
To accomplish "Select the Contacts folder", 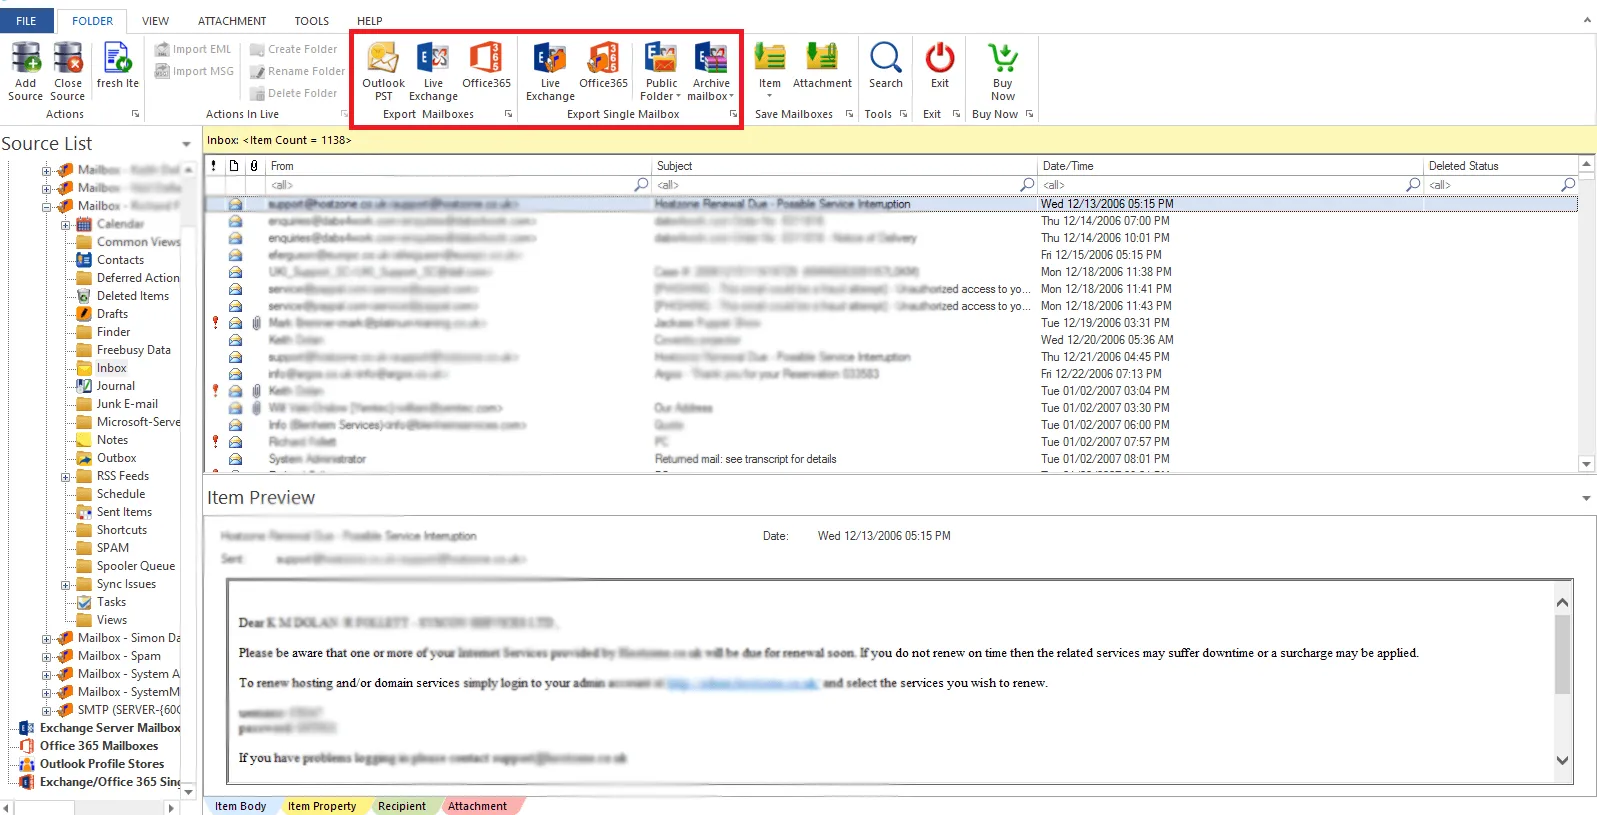I will (120, 260).
